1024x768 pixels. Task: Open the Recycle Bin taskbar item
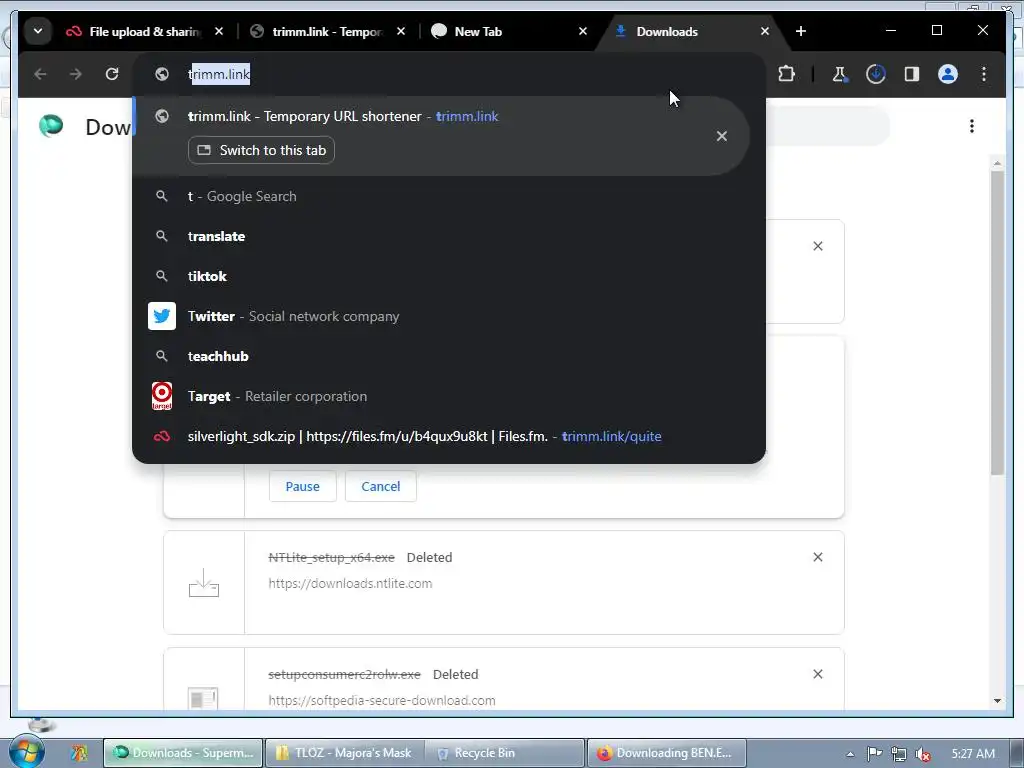[x=505, y=753]
